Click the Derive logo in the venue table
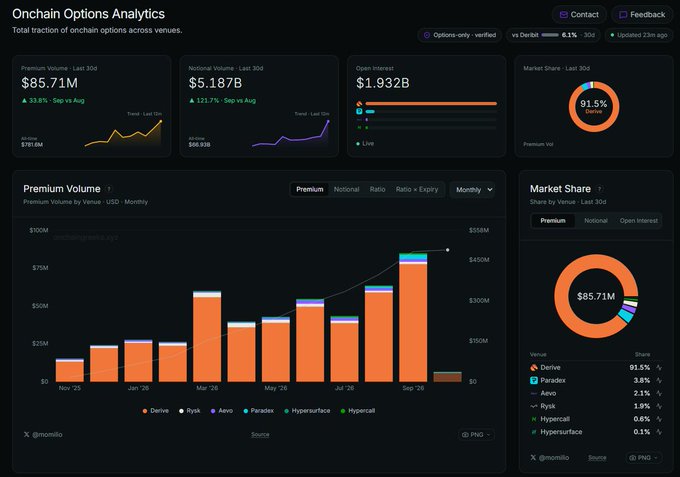The width and height of the screenshot is (680, 477). pos(534,368)
